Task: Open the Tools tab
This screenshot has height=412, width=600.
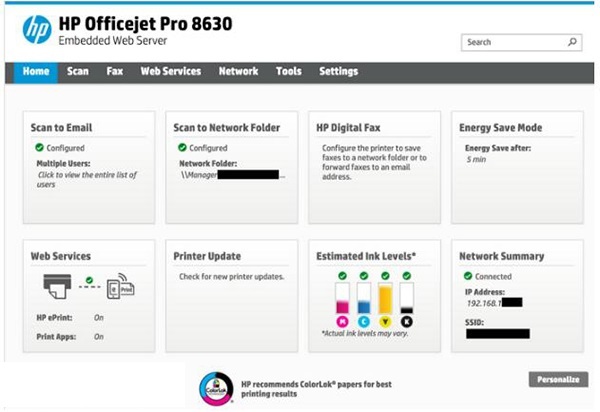Action: [x=289, y=72]
